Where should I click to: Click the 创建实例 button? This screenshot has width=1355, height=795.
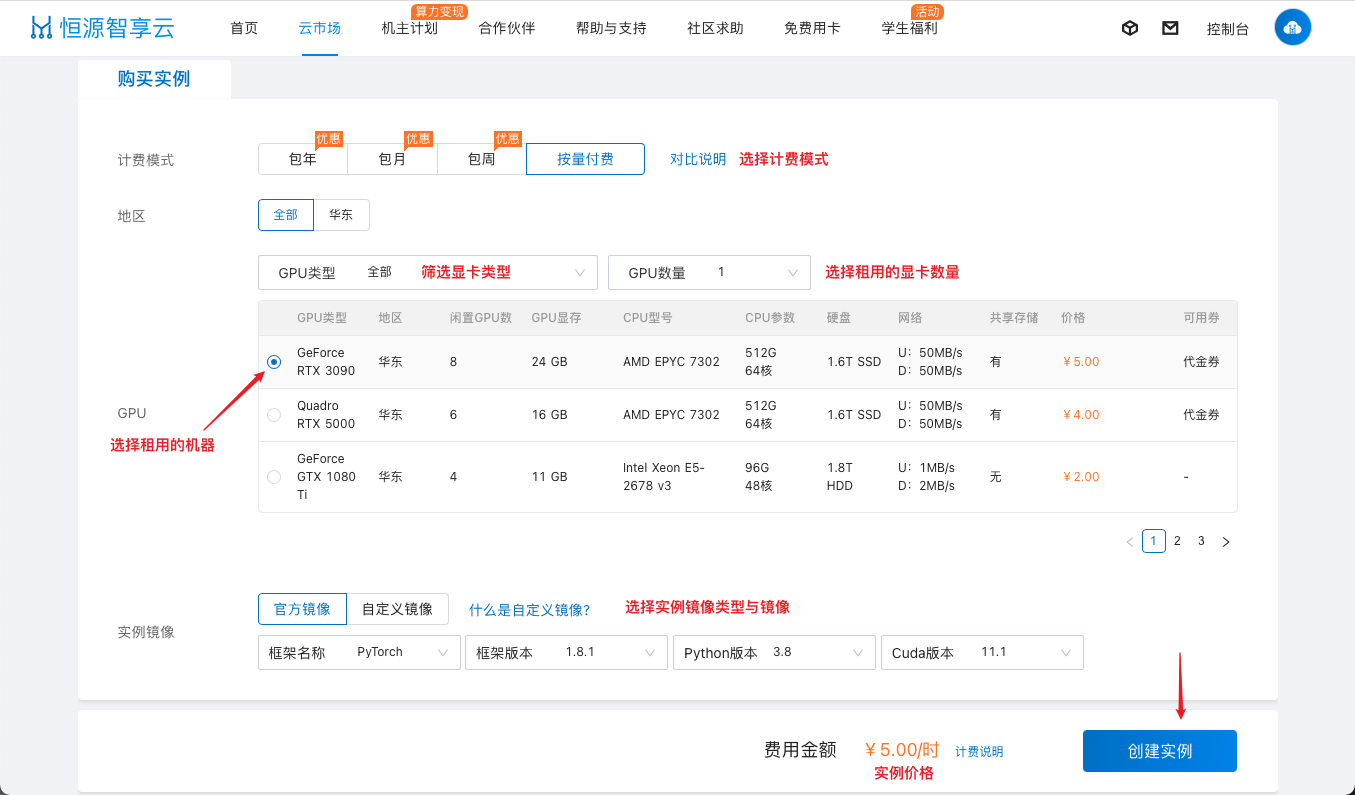coord(1160,751)
